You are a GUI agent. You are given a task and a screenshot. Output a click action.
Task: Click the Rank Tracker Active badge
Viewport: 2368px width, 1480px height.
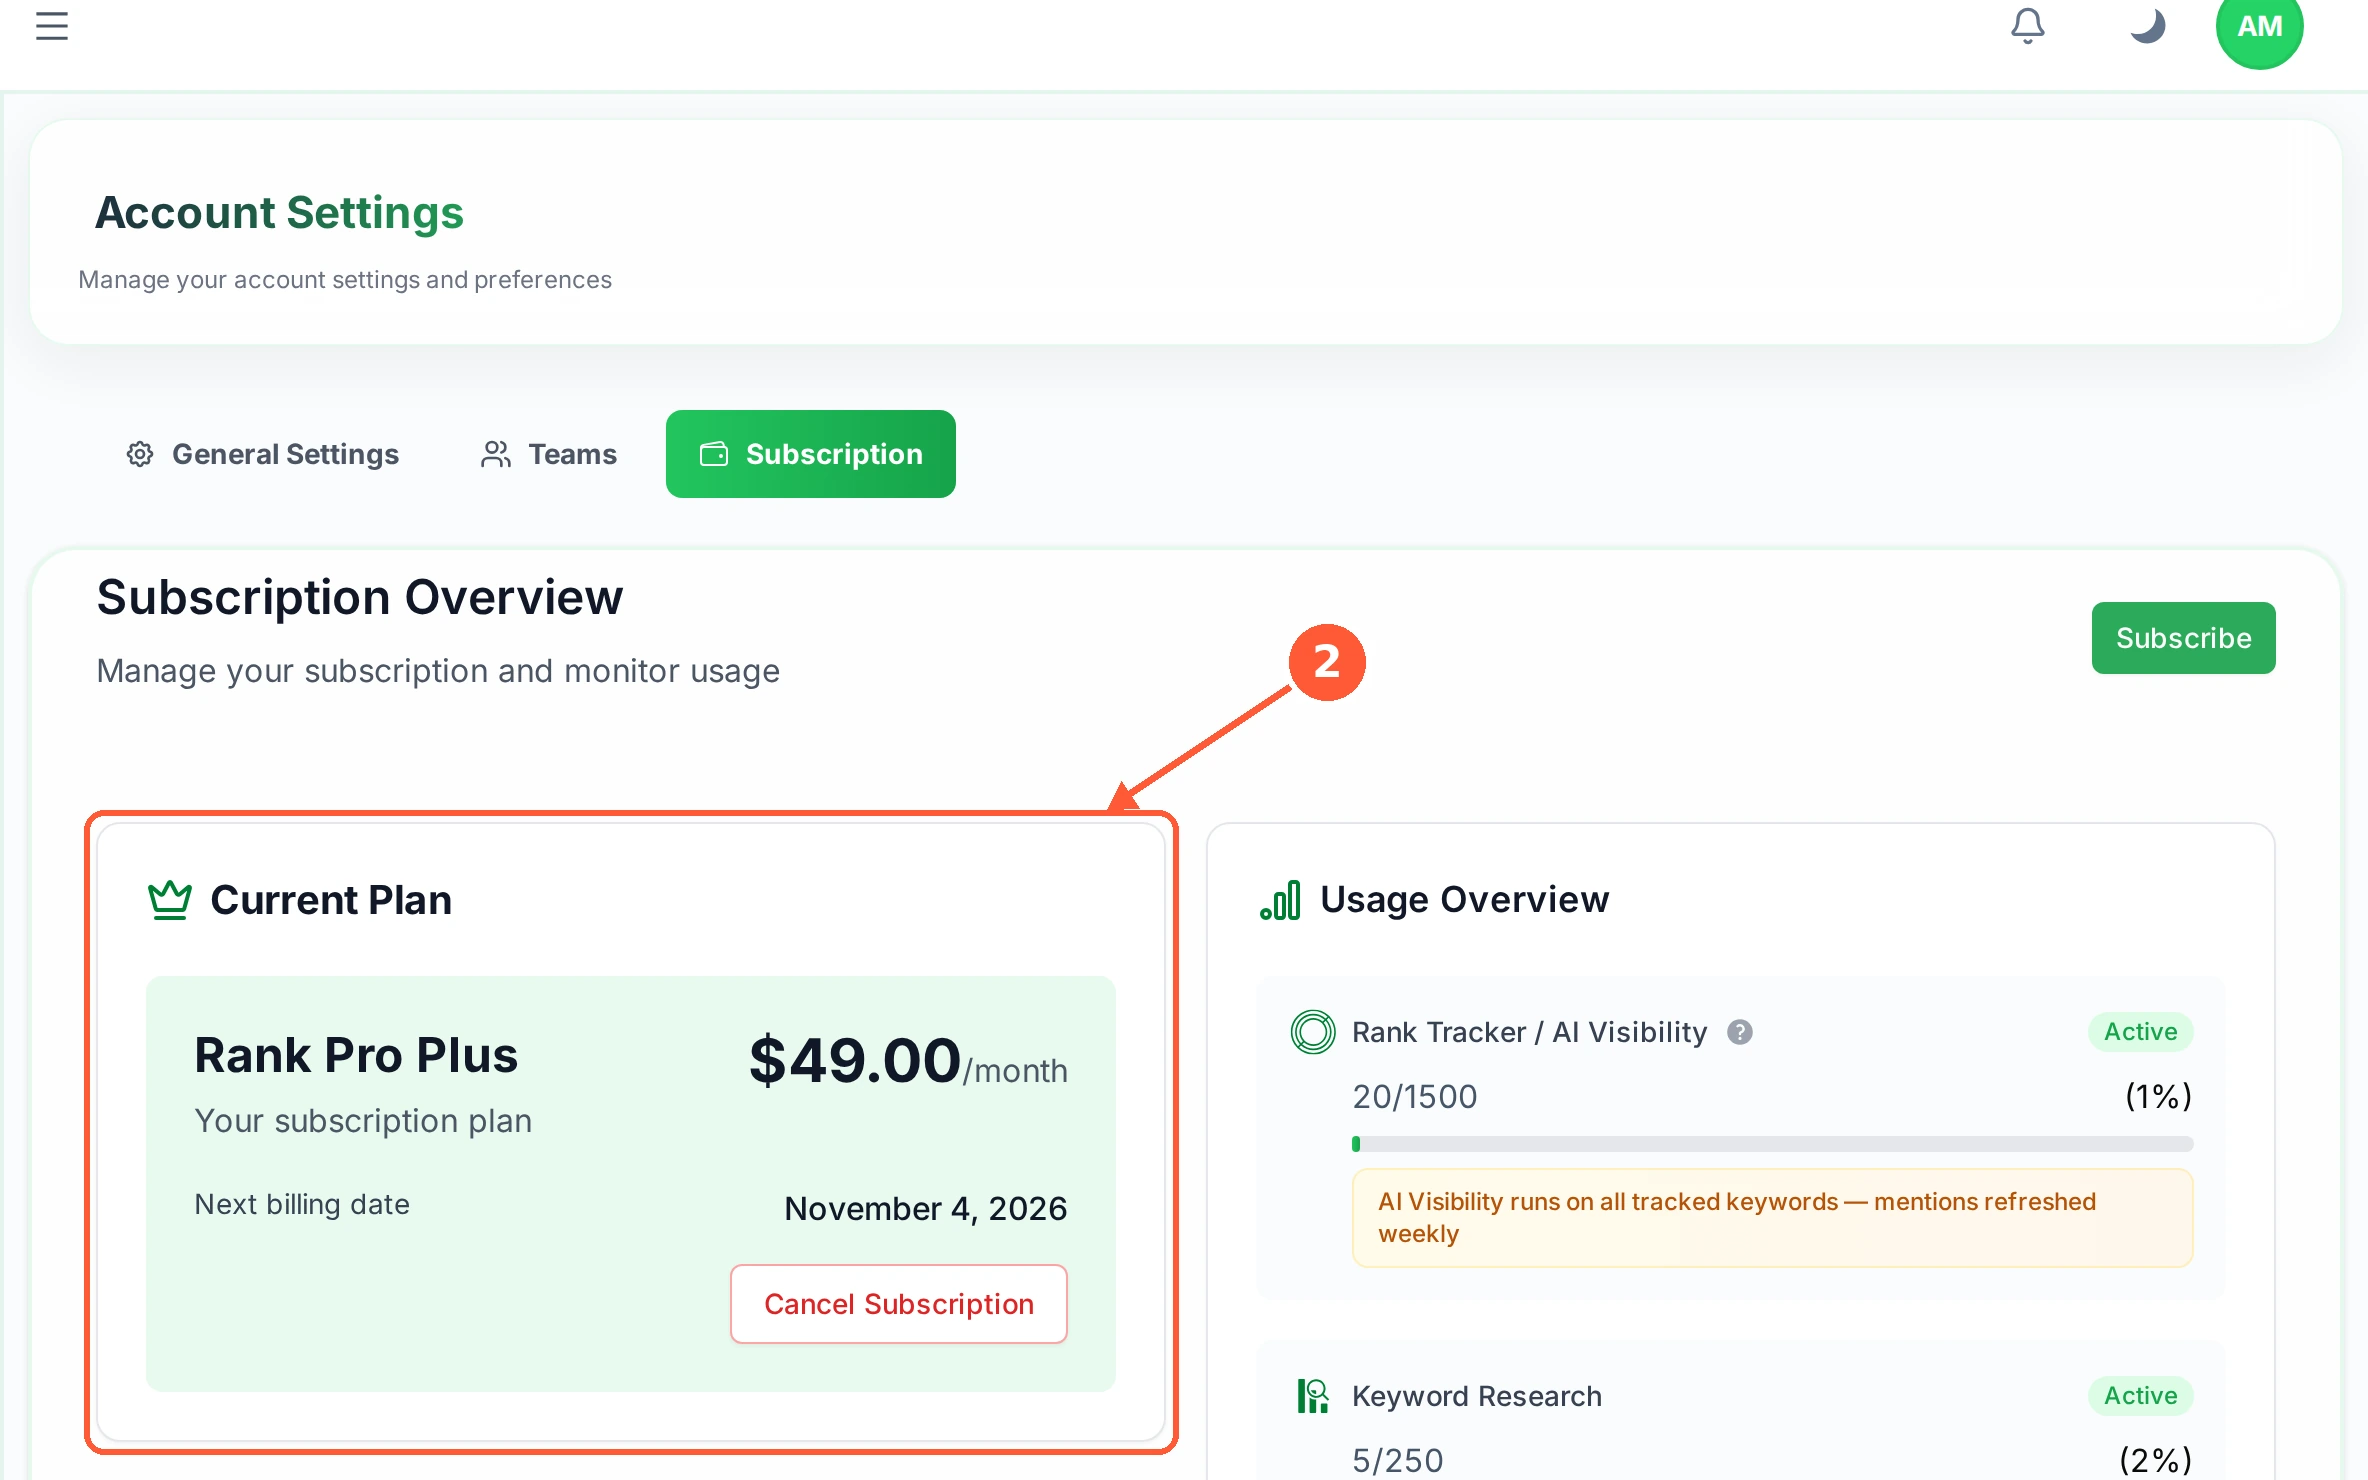[2140, 1032]
